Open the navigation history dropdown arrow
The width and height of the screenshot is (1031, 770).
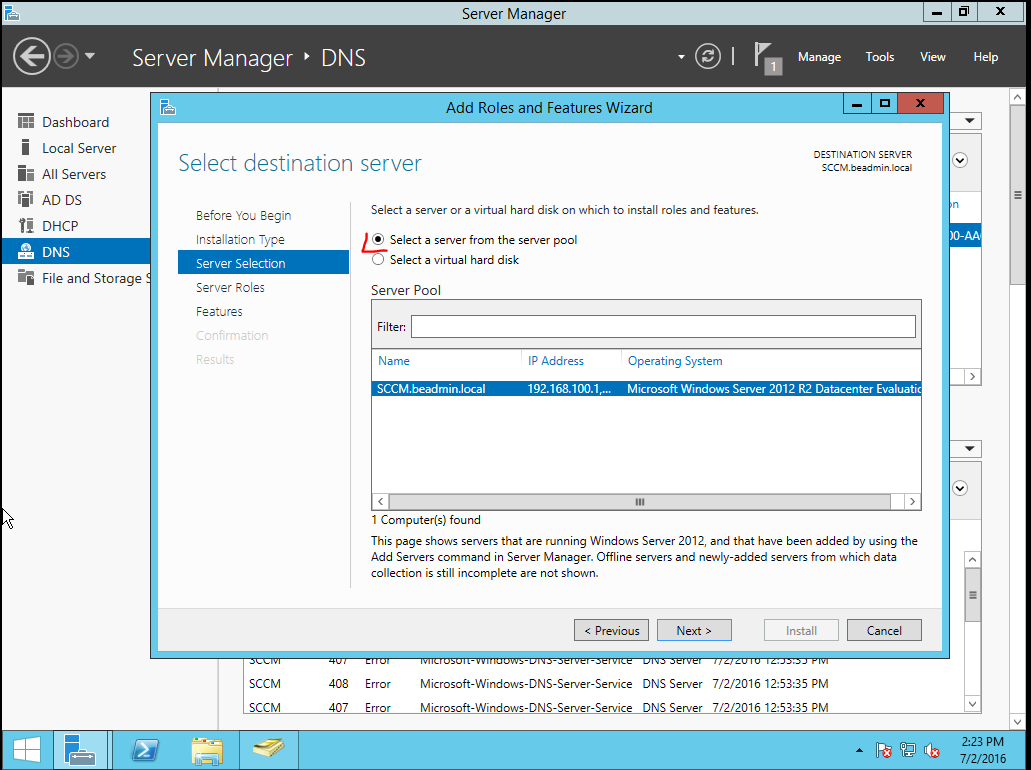[x=90, y=56]
